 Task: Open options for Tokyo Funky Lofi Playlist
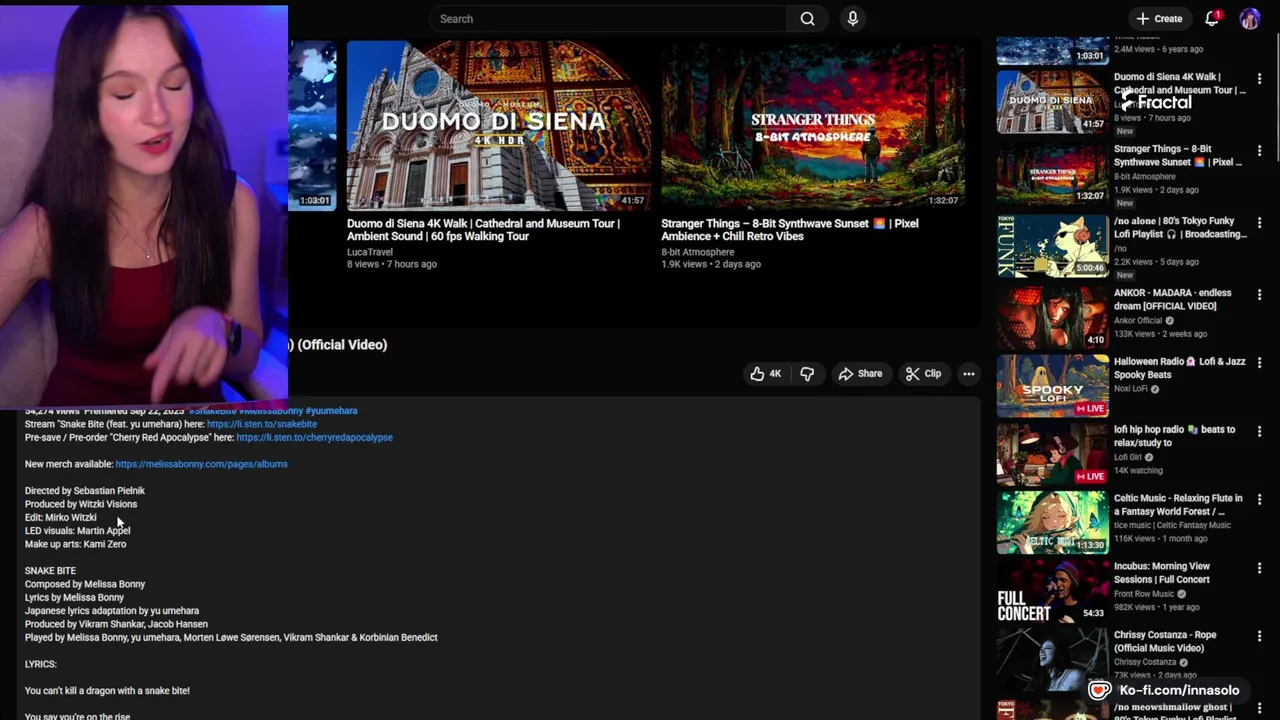(1259, 223)
